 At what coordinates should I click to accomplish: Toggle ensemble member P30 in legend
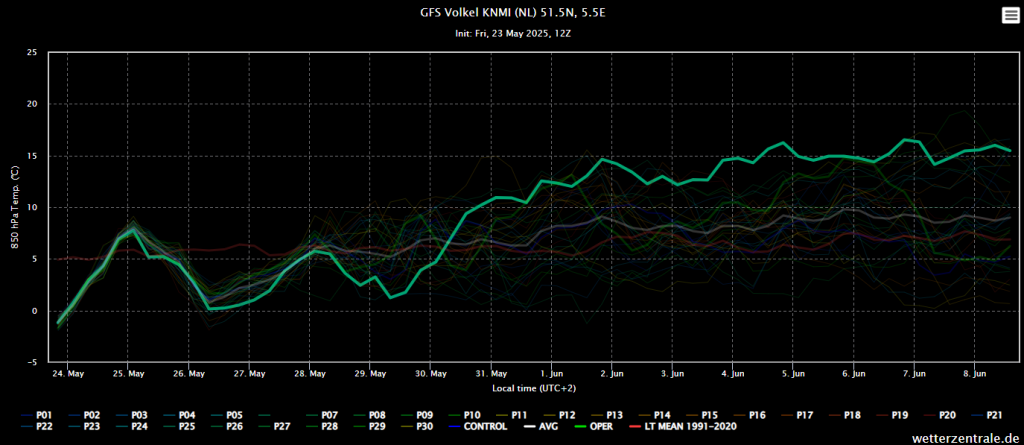pyautogui.click(x=416, y=427)
